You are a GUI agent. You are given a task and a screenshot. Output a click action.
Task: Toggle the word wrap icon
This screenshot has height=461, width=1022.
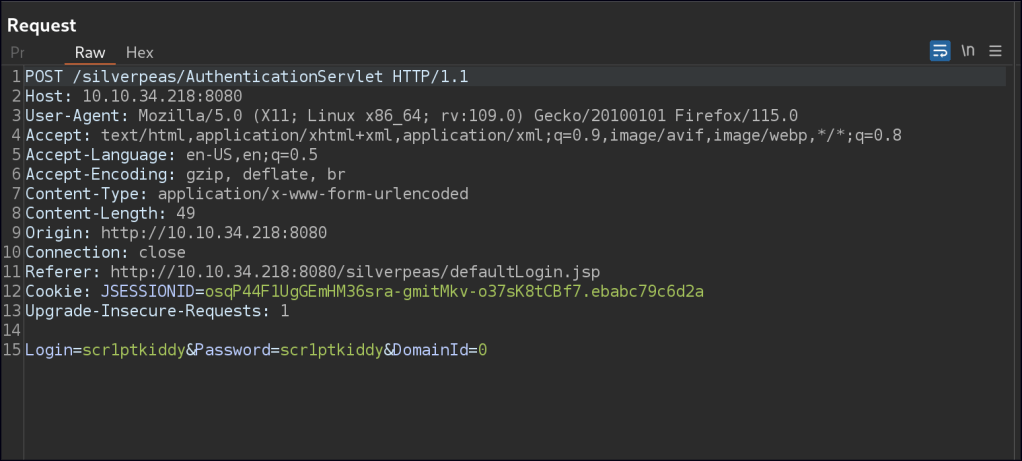pyautogui.click(x=940, y=51)
